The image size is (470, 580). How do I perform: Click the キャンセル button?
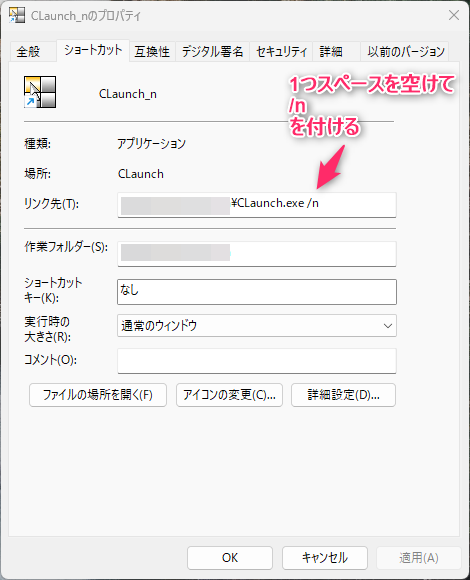325,558
